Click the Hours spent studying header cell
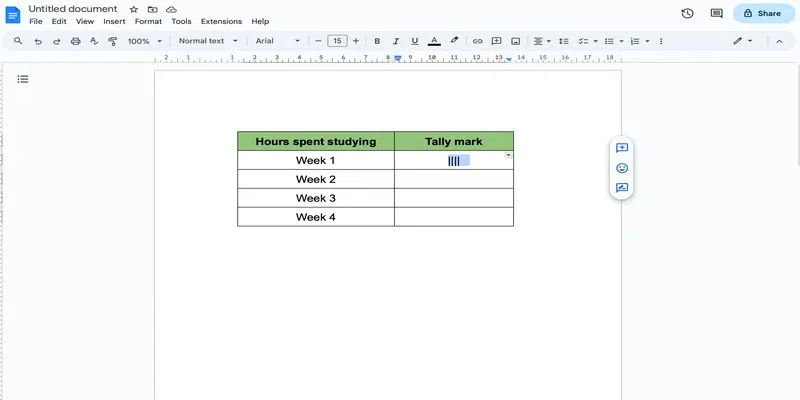Viewport: 800px width, 400px height. (316, 141)
